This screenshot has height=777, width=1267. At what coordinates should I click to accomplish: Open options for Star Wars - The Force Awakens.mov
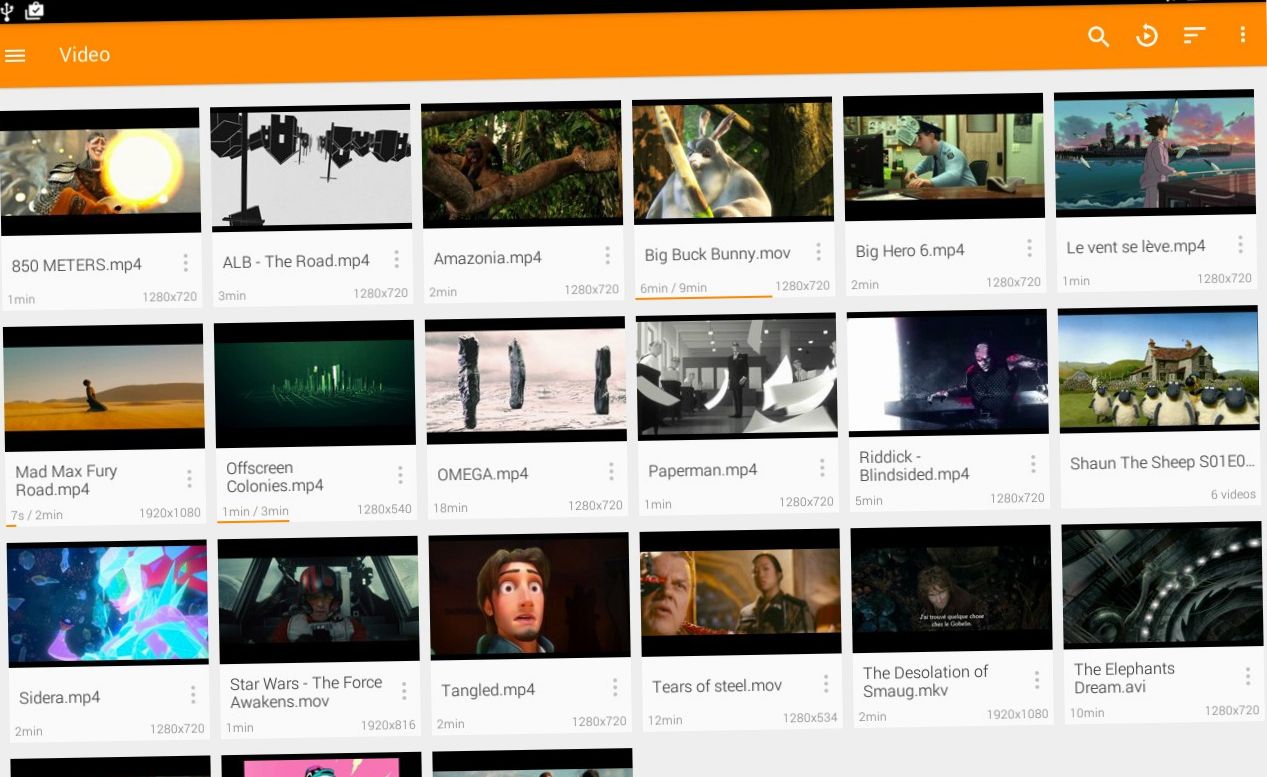405,691
